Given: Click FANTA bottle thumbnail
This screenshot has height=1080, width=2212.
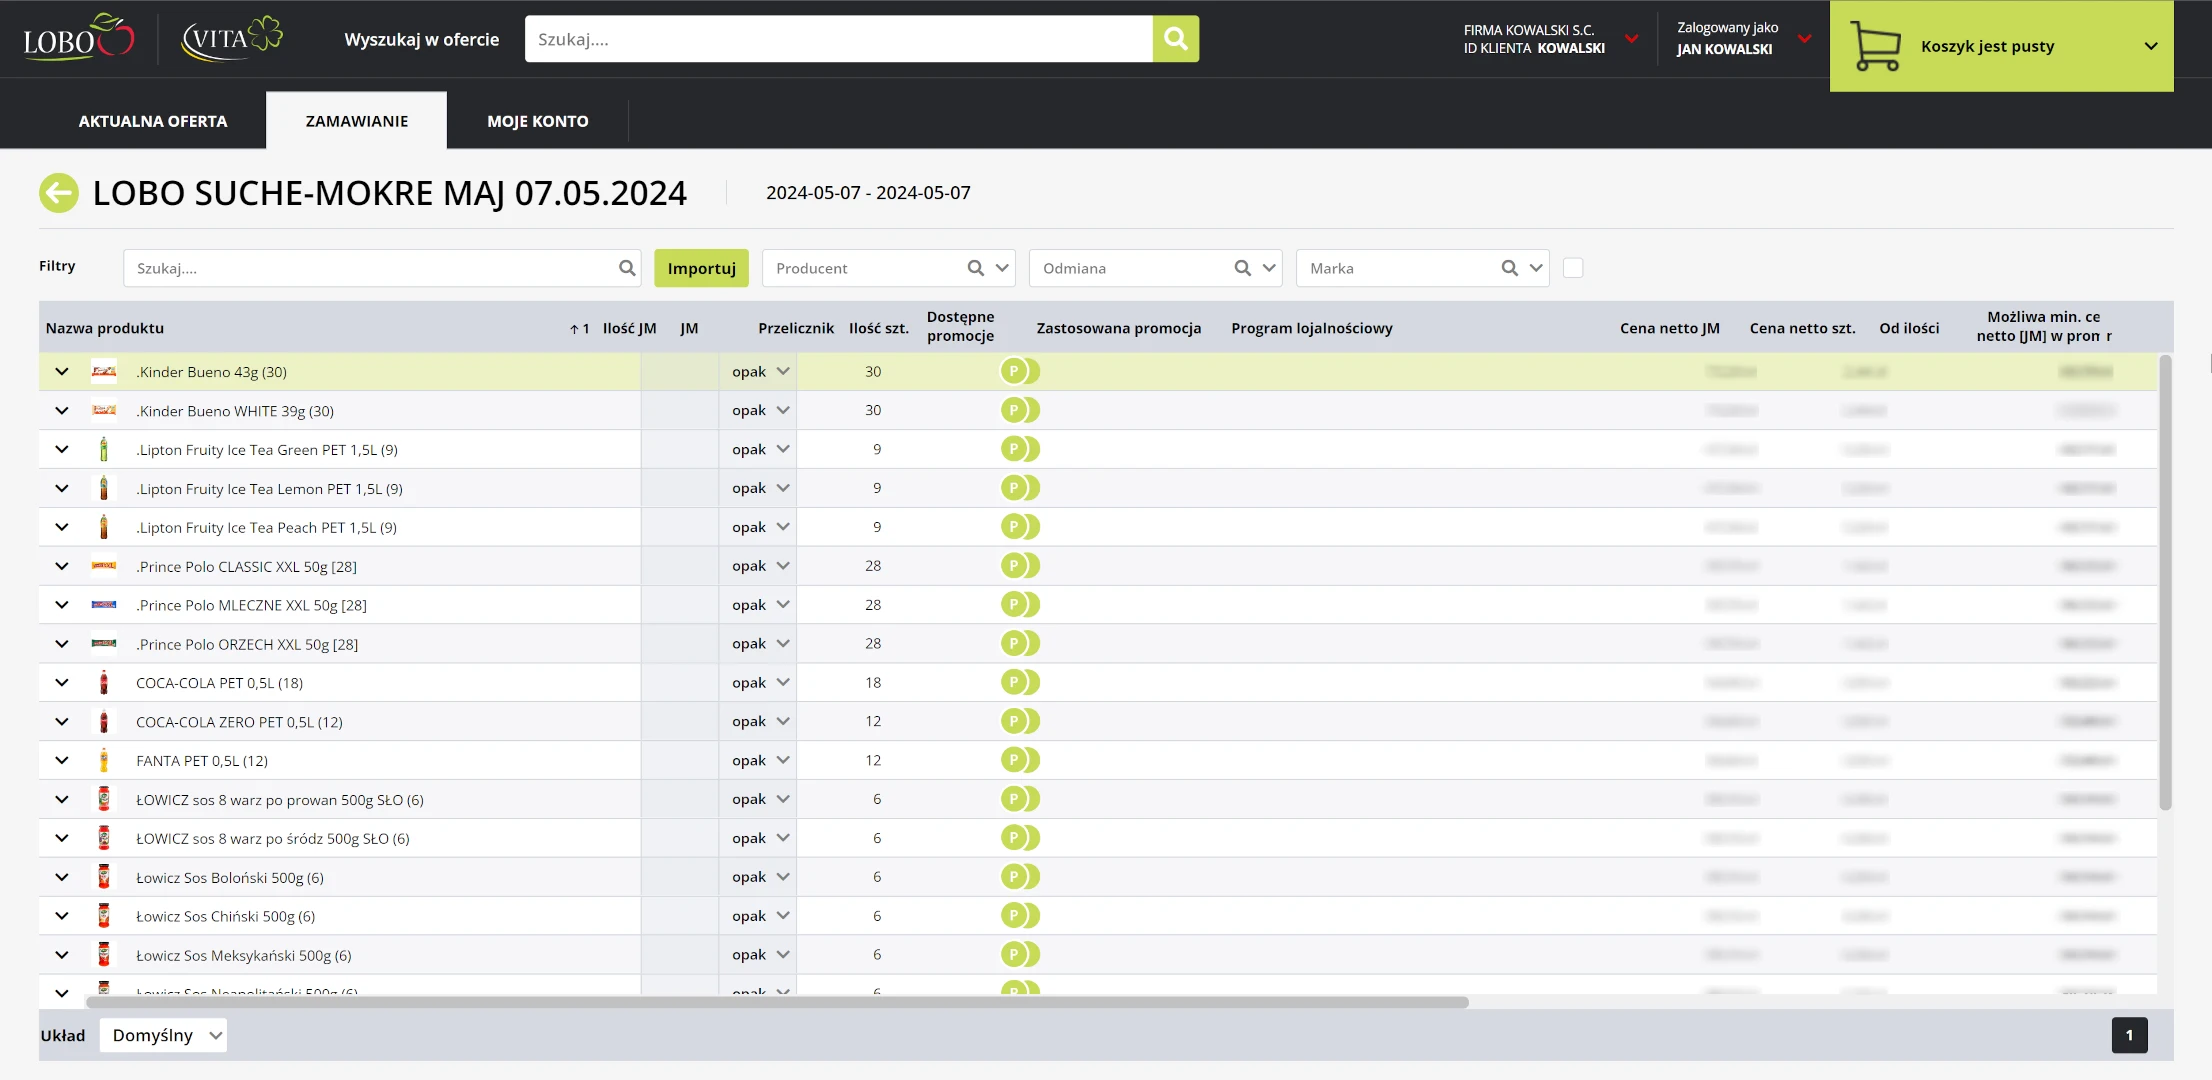Looking at the screenshot, I should click(104, 760).
